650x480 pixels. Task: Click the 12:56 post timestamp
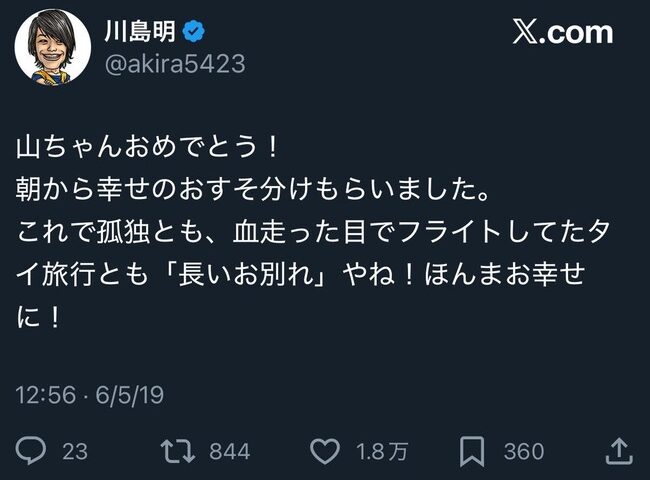(x=46, y=395)
